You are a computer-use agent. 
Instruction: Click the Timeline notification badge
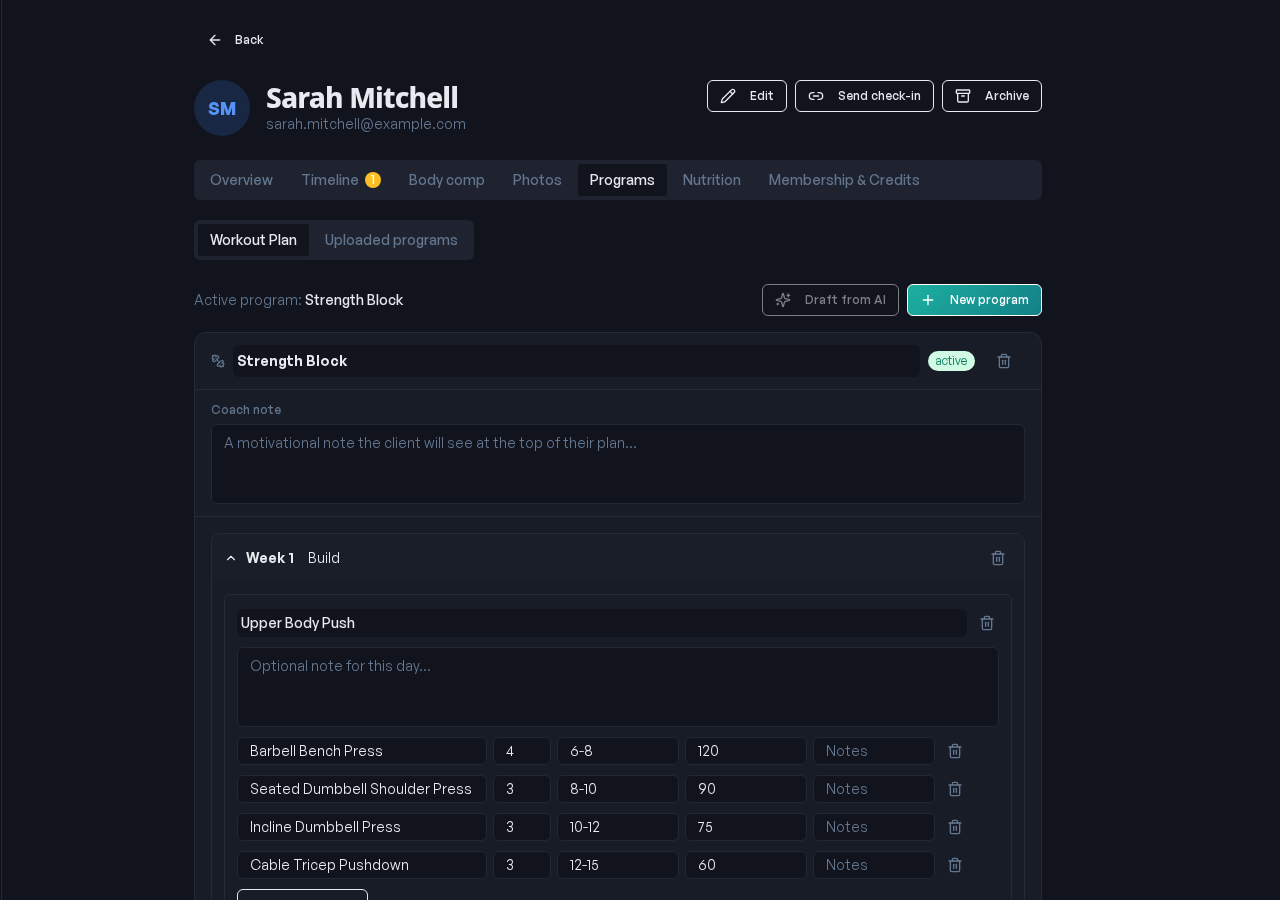tap(373, 180)
